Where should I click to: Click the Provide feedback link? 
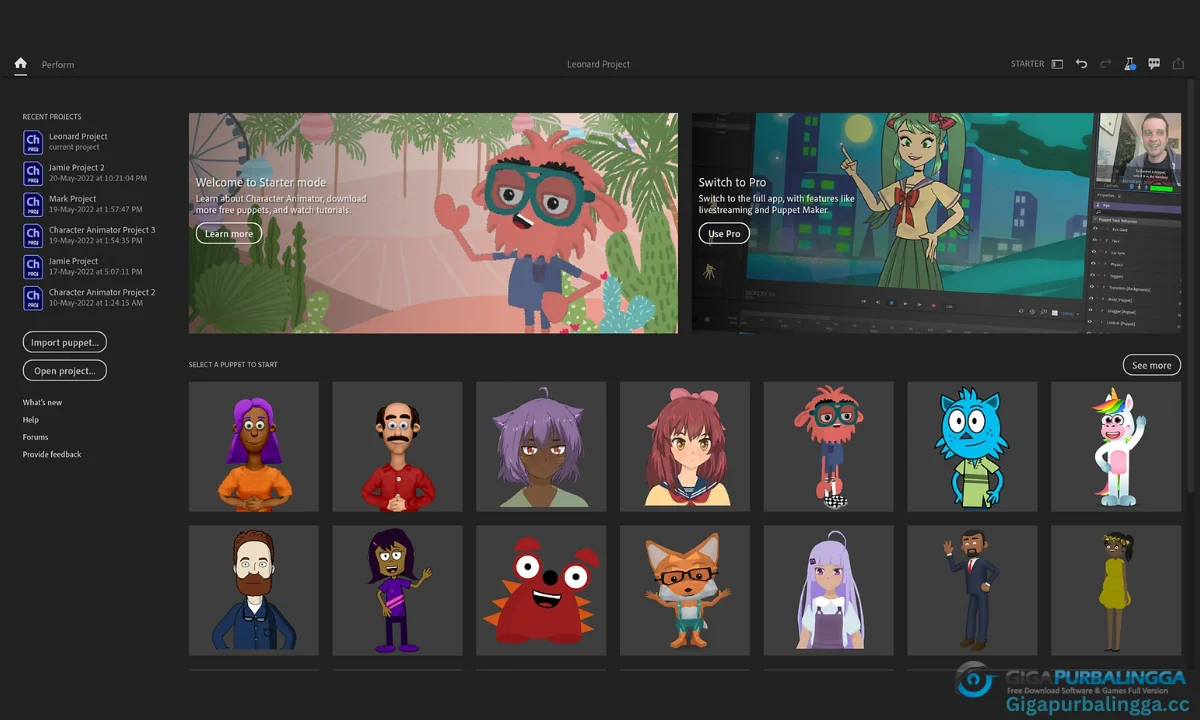(52, 454)
